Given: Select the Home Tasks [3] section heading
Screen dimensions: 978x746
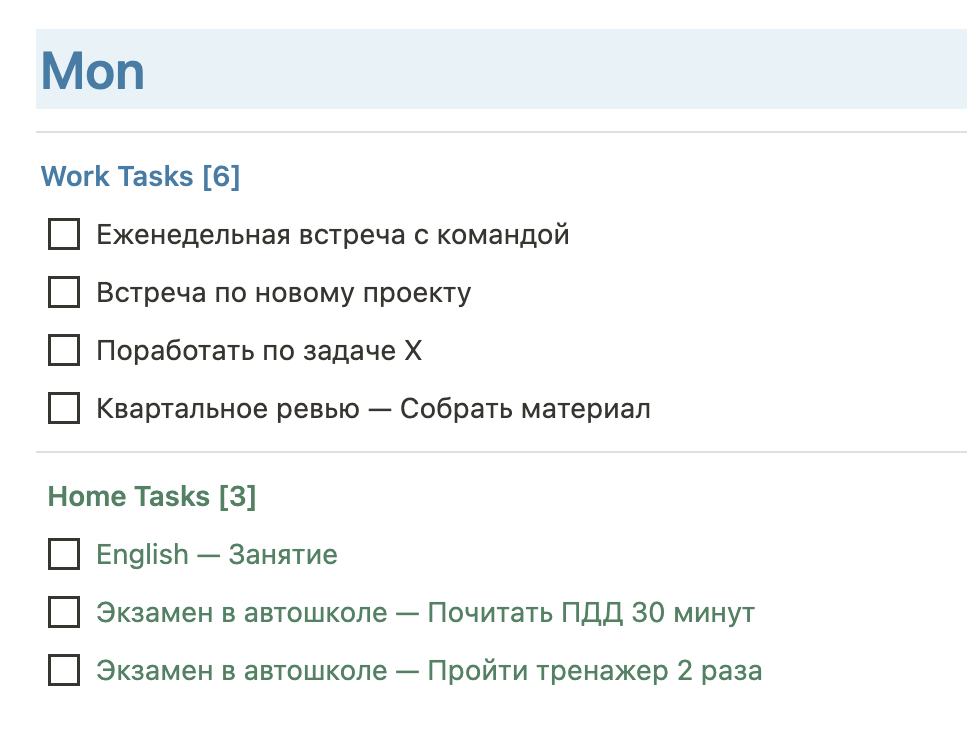Looking at the screenshot, I should tap(152, 497).
